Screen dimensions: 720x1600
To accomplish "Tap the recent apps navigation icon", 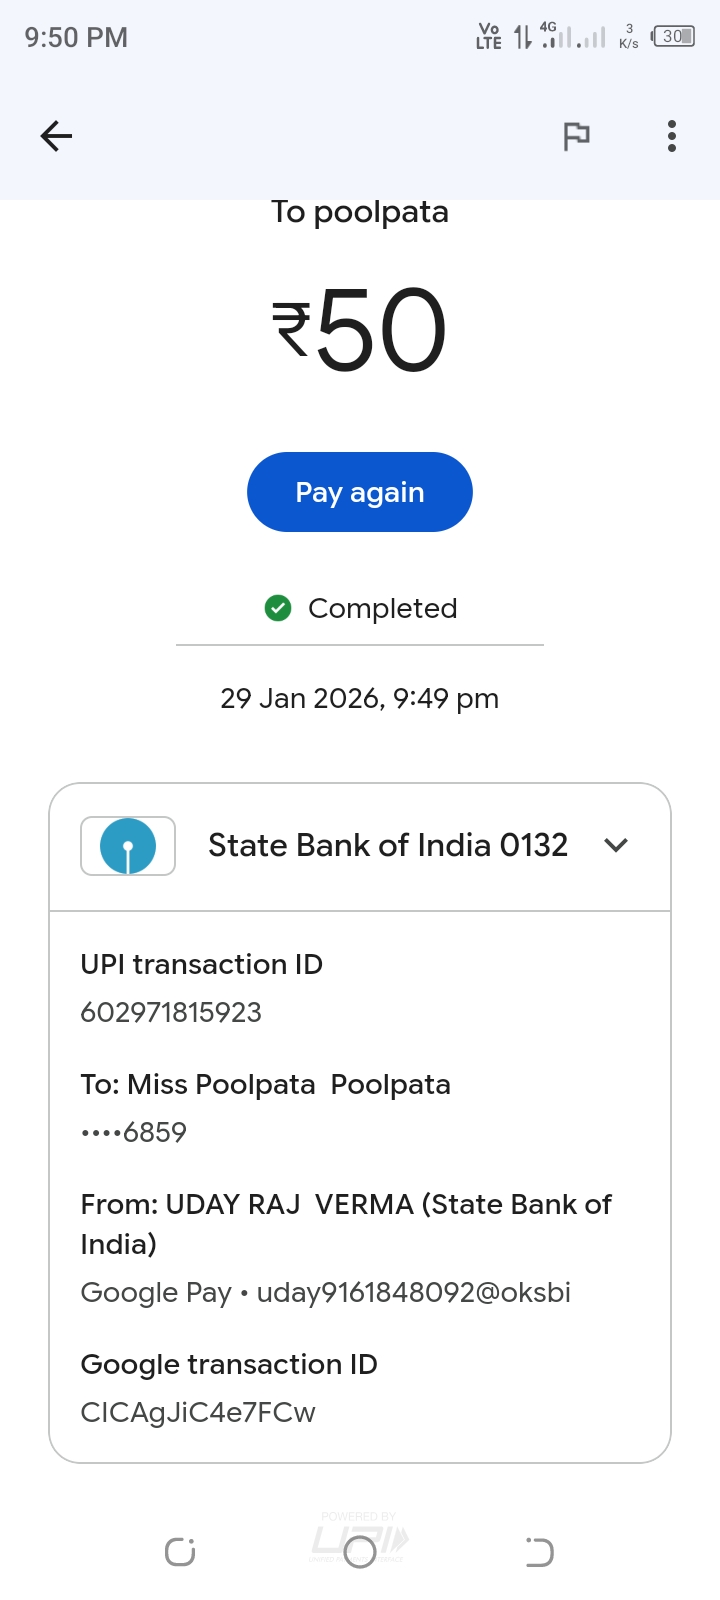I will tap(180, 1552).
